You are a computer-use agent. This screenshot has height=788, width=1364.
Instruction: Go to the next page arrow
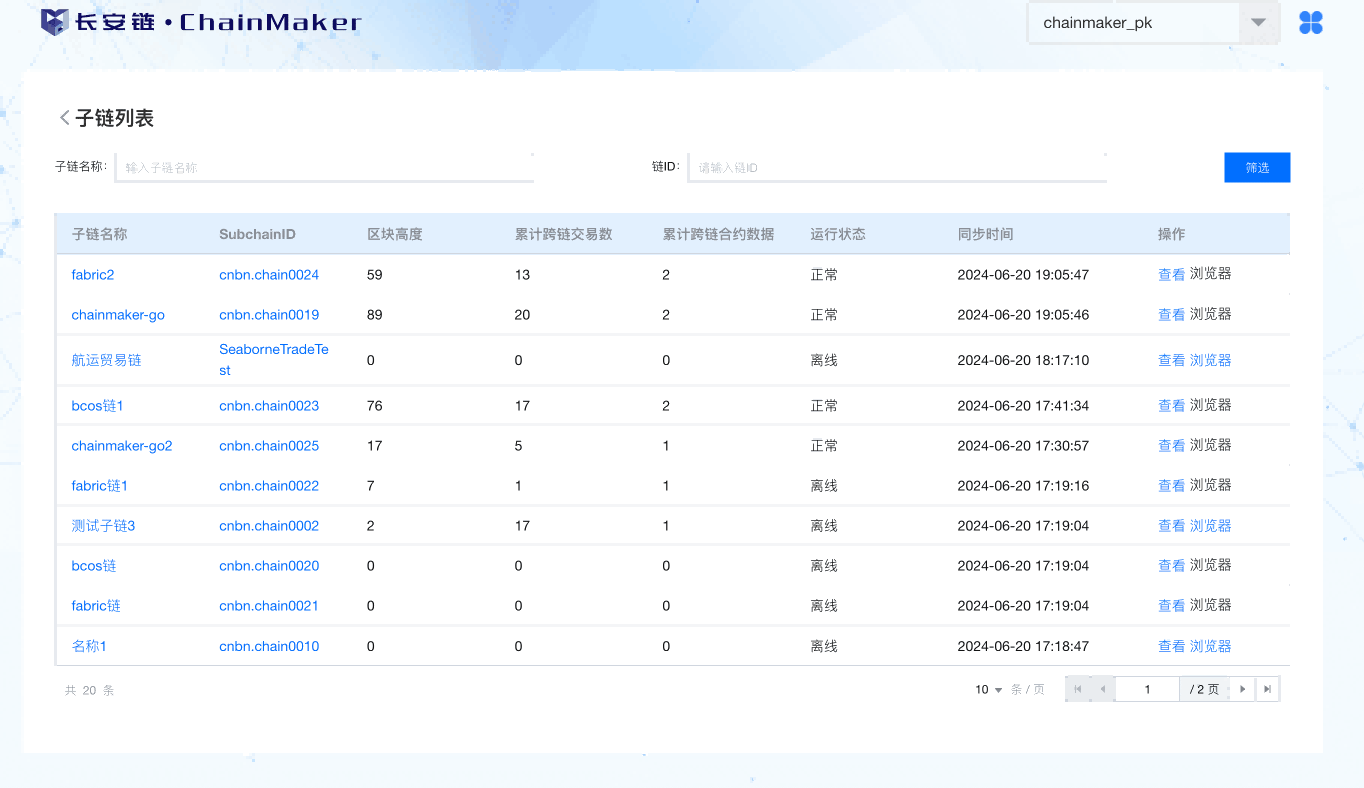click(1242, 689)
